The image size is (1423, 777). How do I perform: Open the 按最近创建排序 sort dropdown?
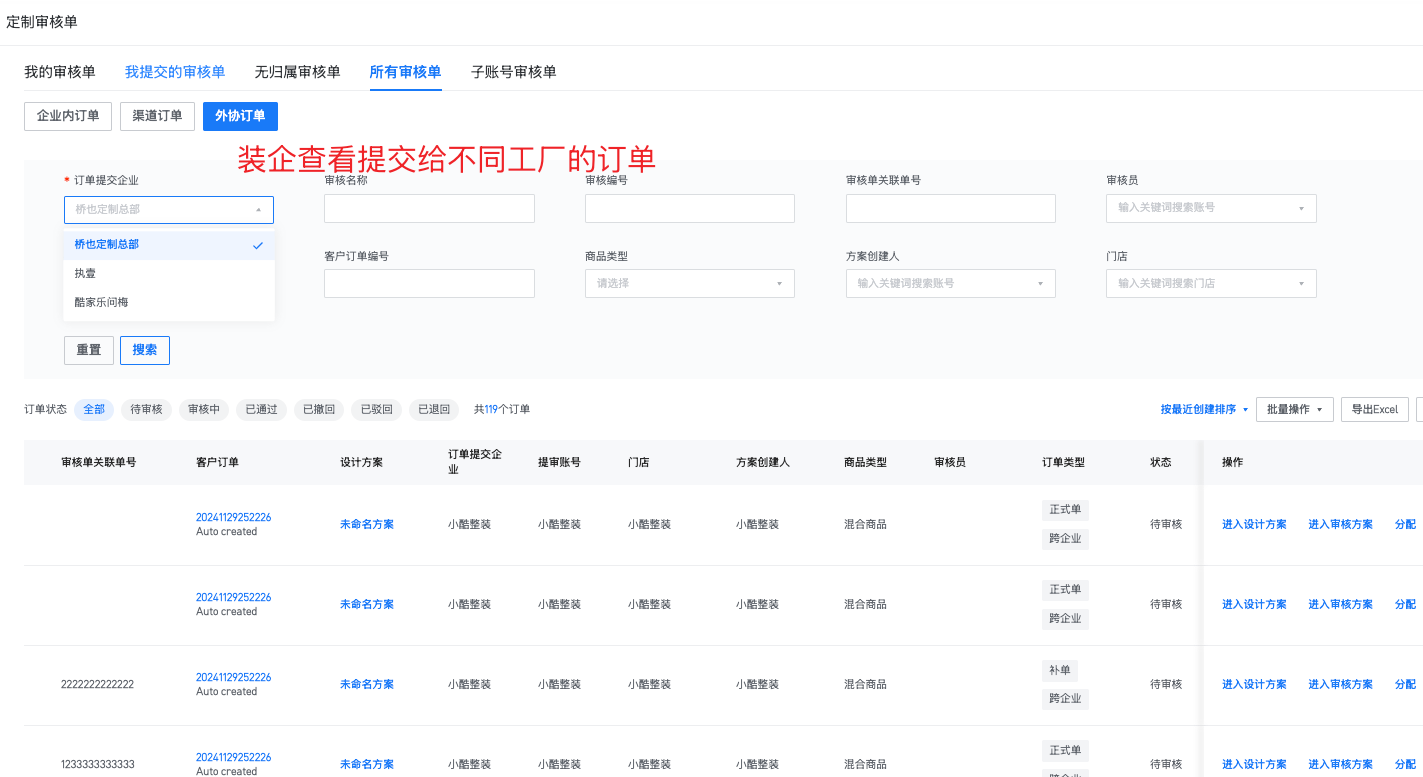pos(1204,410)
